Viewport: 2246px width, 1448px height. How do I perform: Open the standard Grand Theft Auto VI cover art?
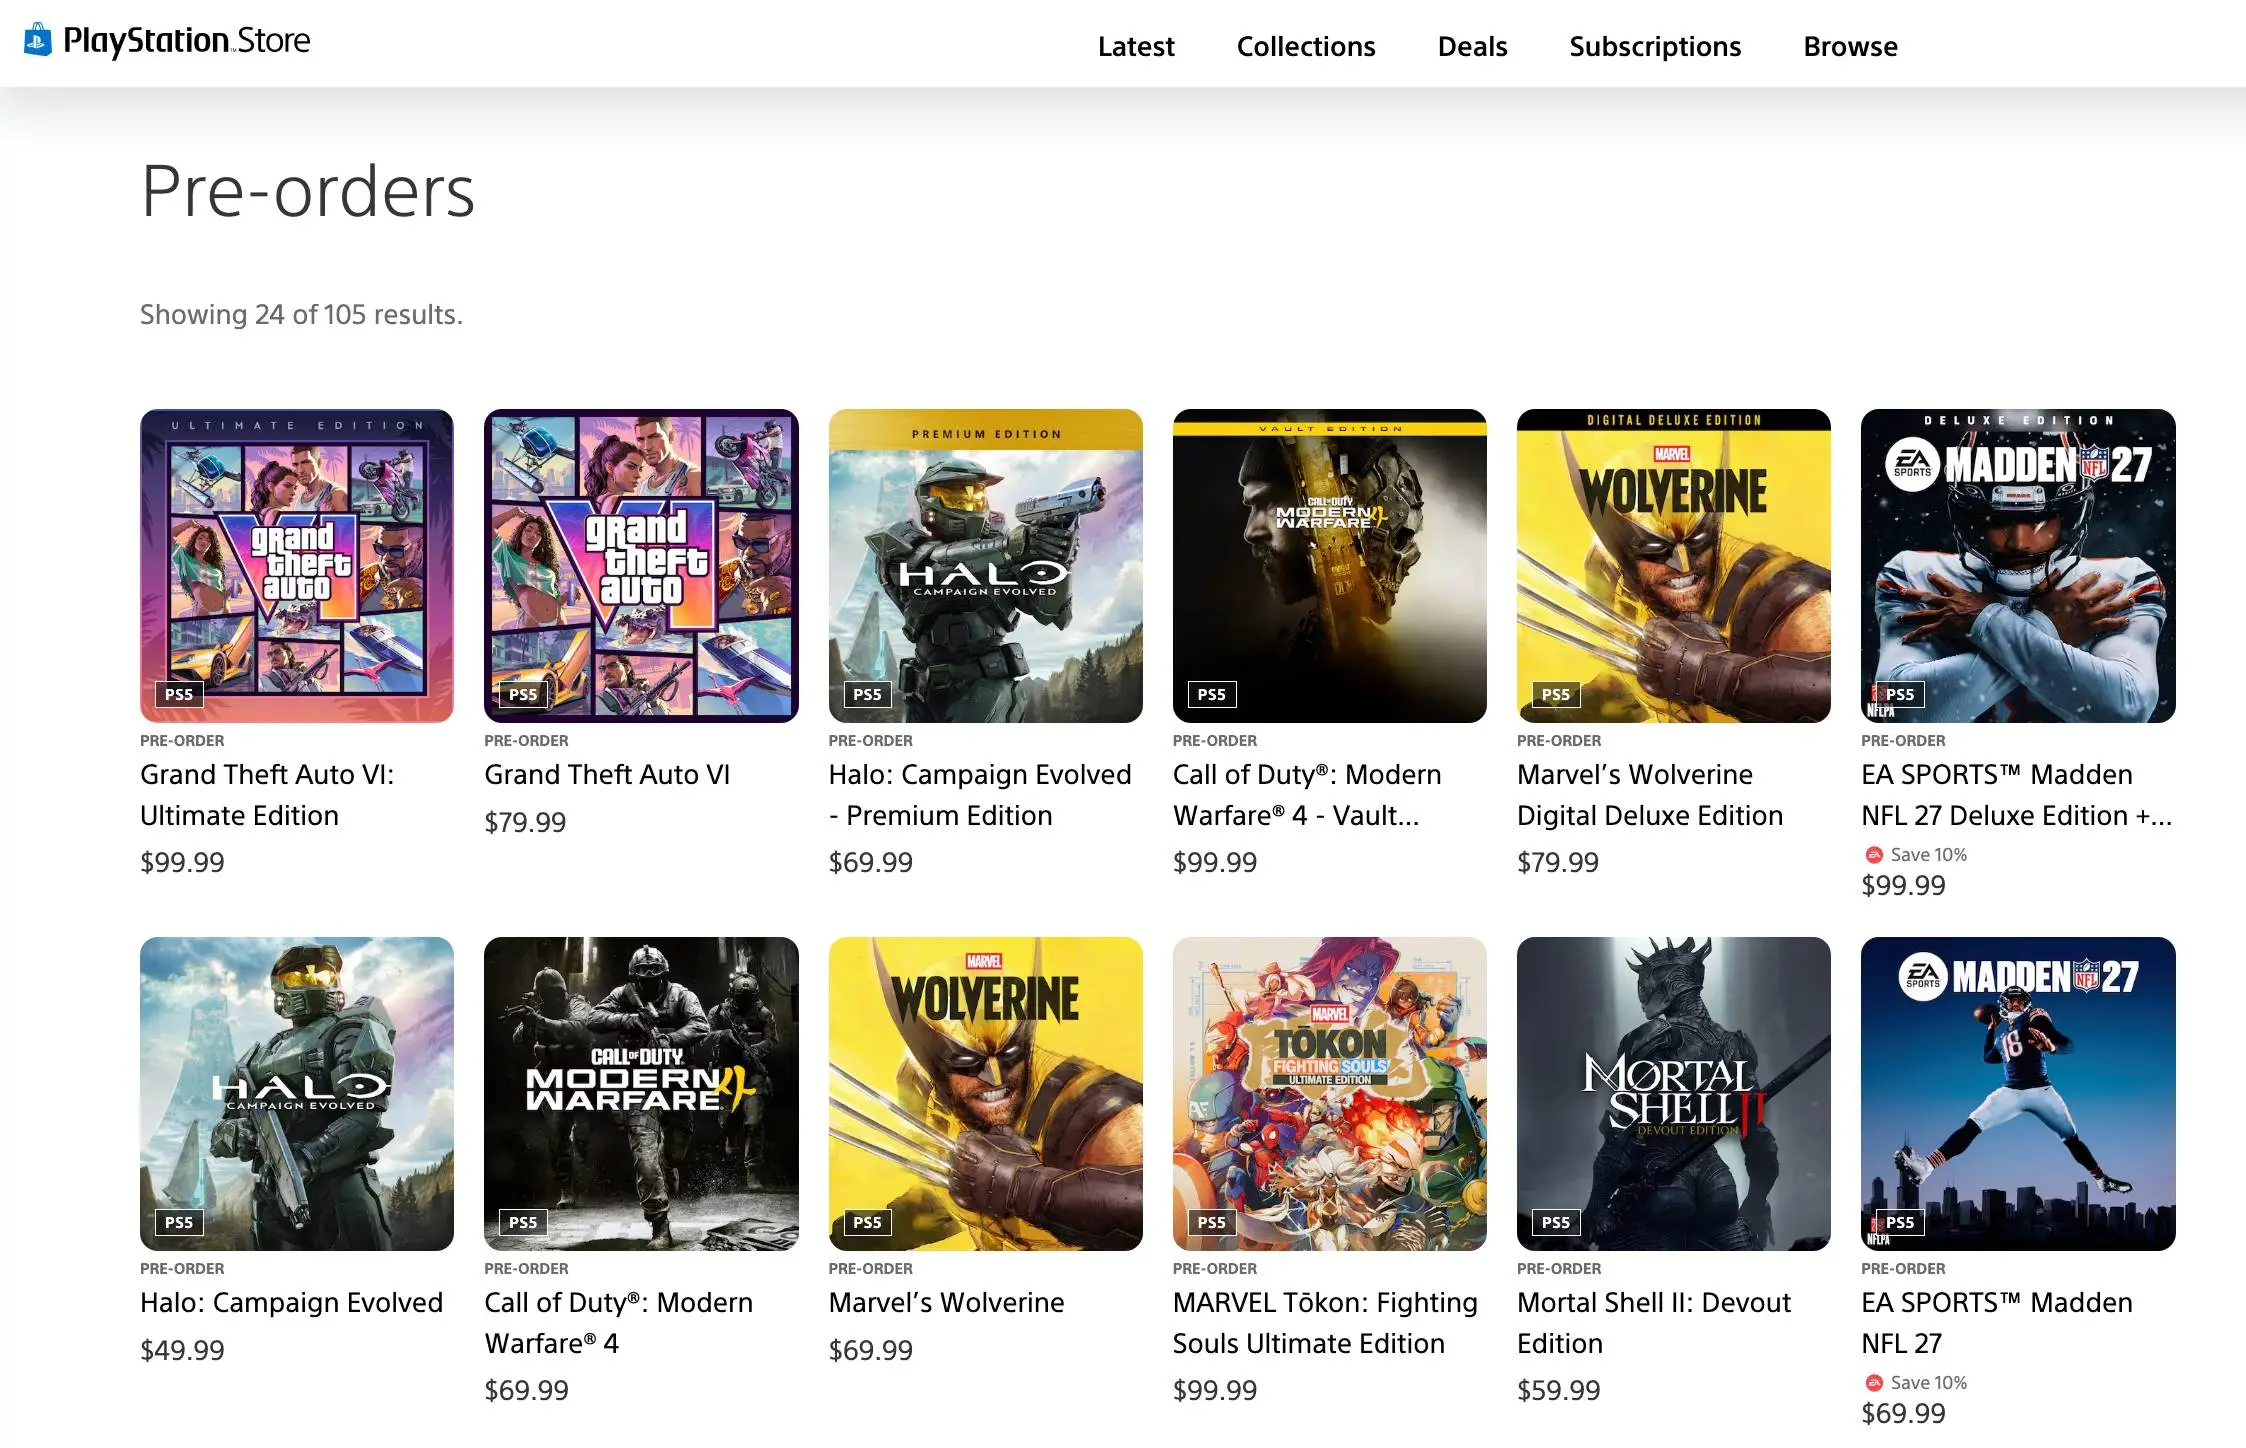641,565
